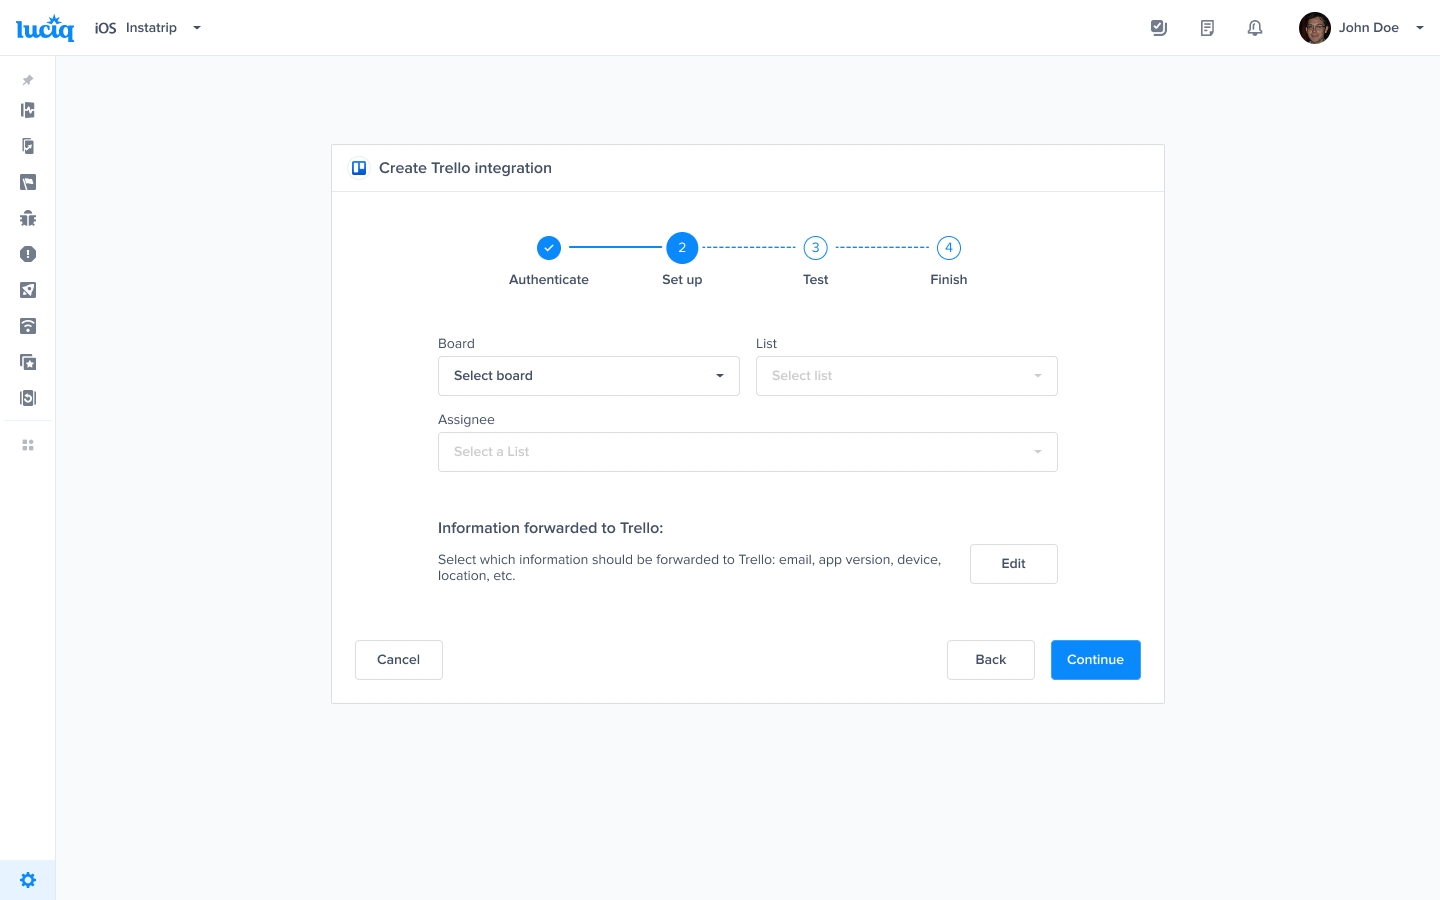
Task: Click the flag icon in left sidebar
Action: tap(28, 182)
